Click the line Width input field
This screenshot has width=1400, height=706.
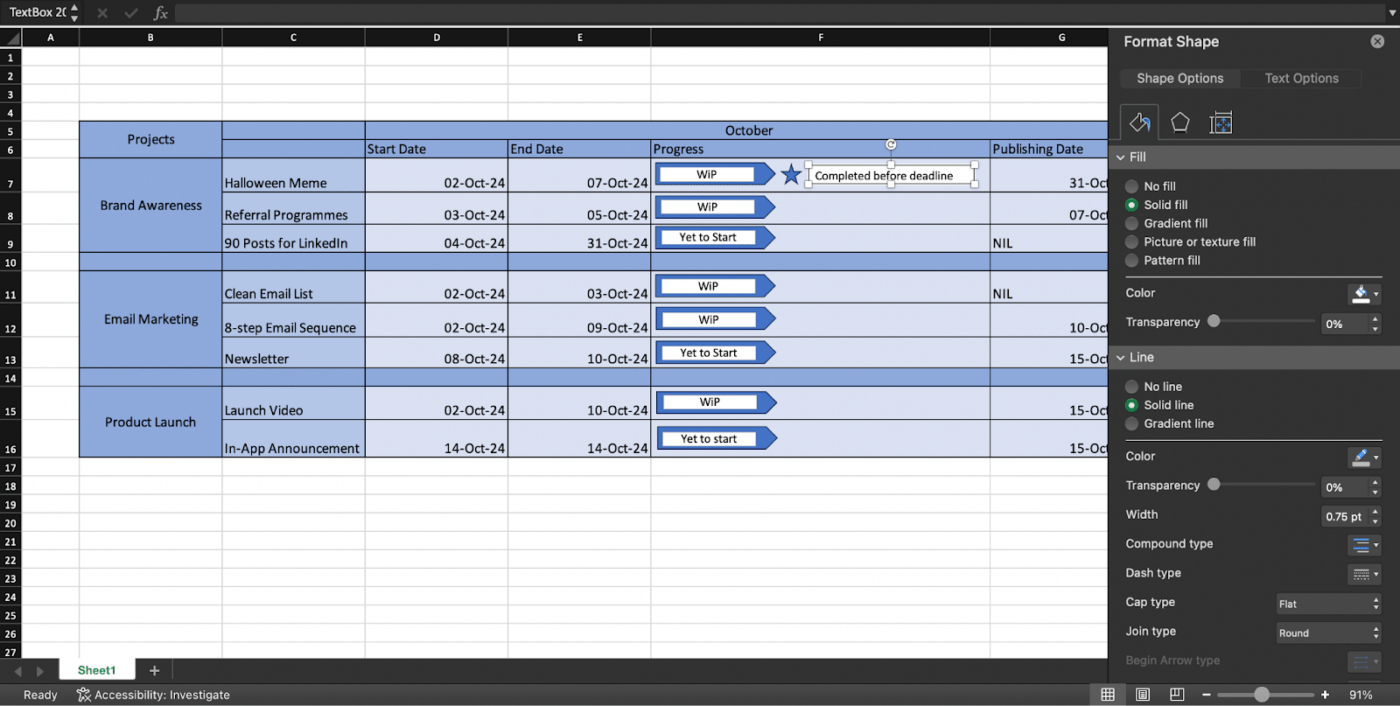click(x=1344, y=517)
